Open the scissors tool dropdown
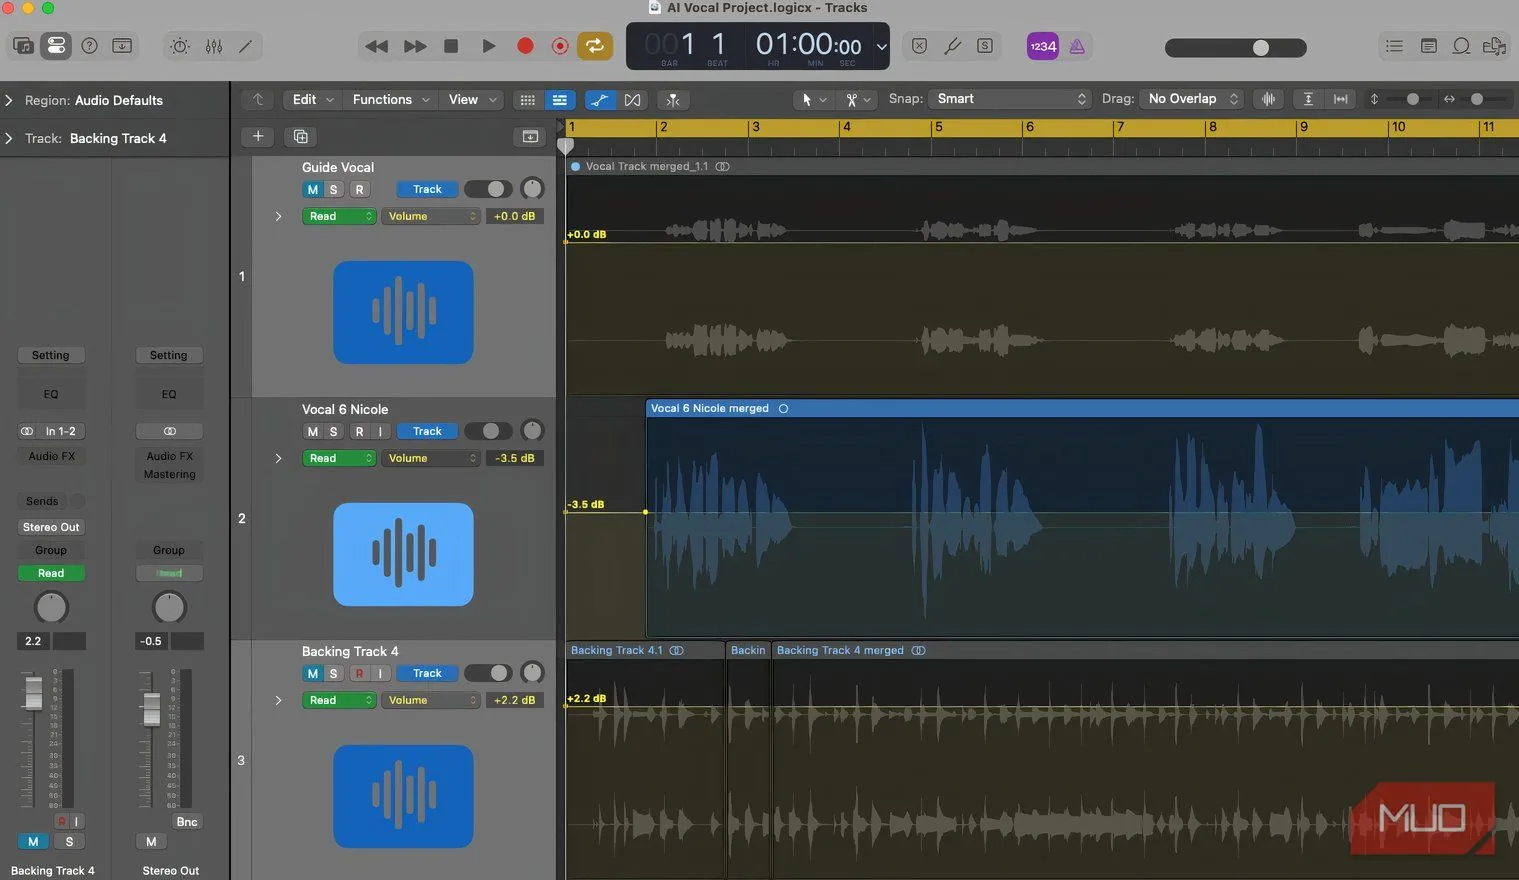The width and height of the screenshot is (1519, 880). [x=858, y=99]
